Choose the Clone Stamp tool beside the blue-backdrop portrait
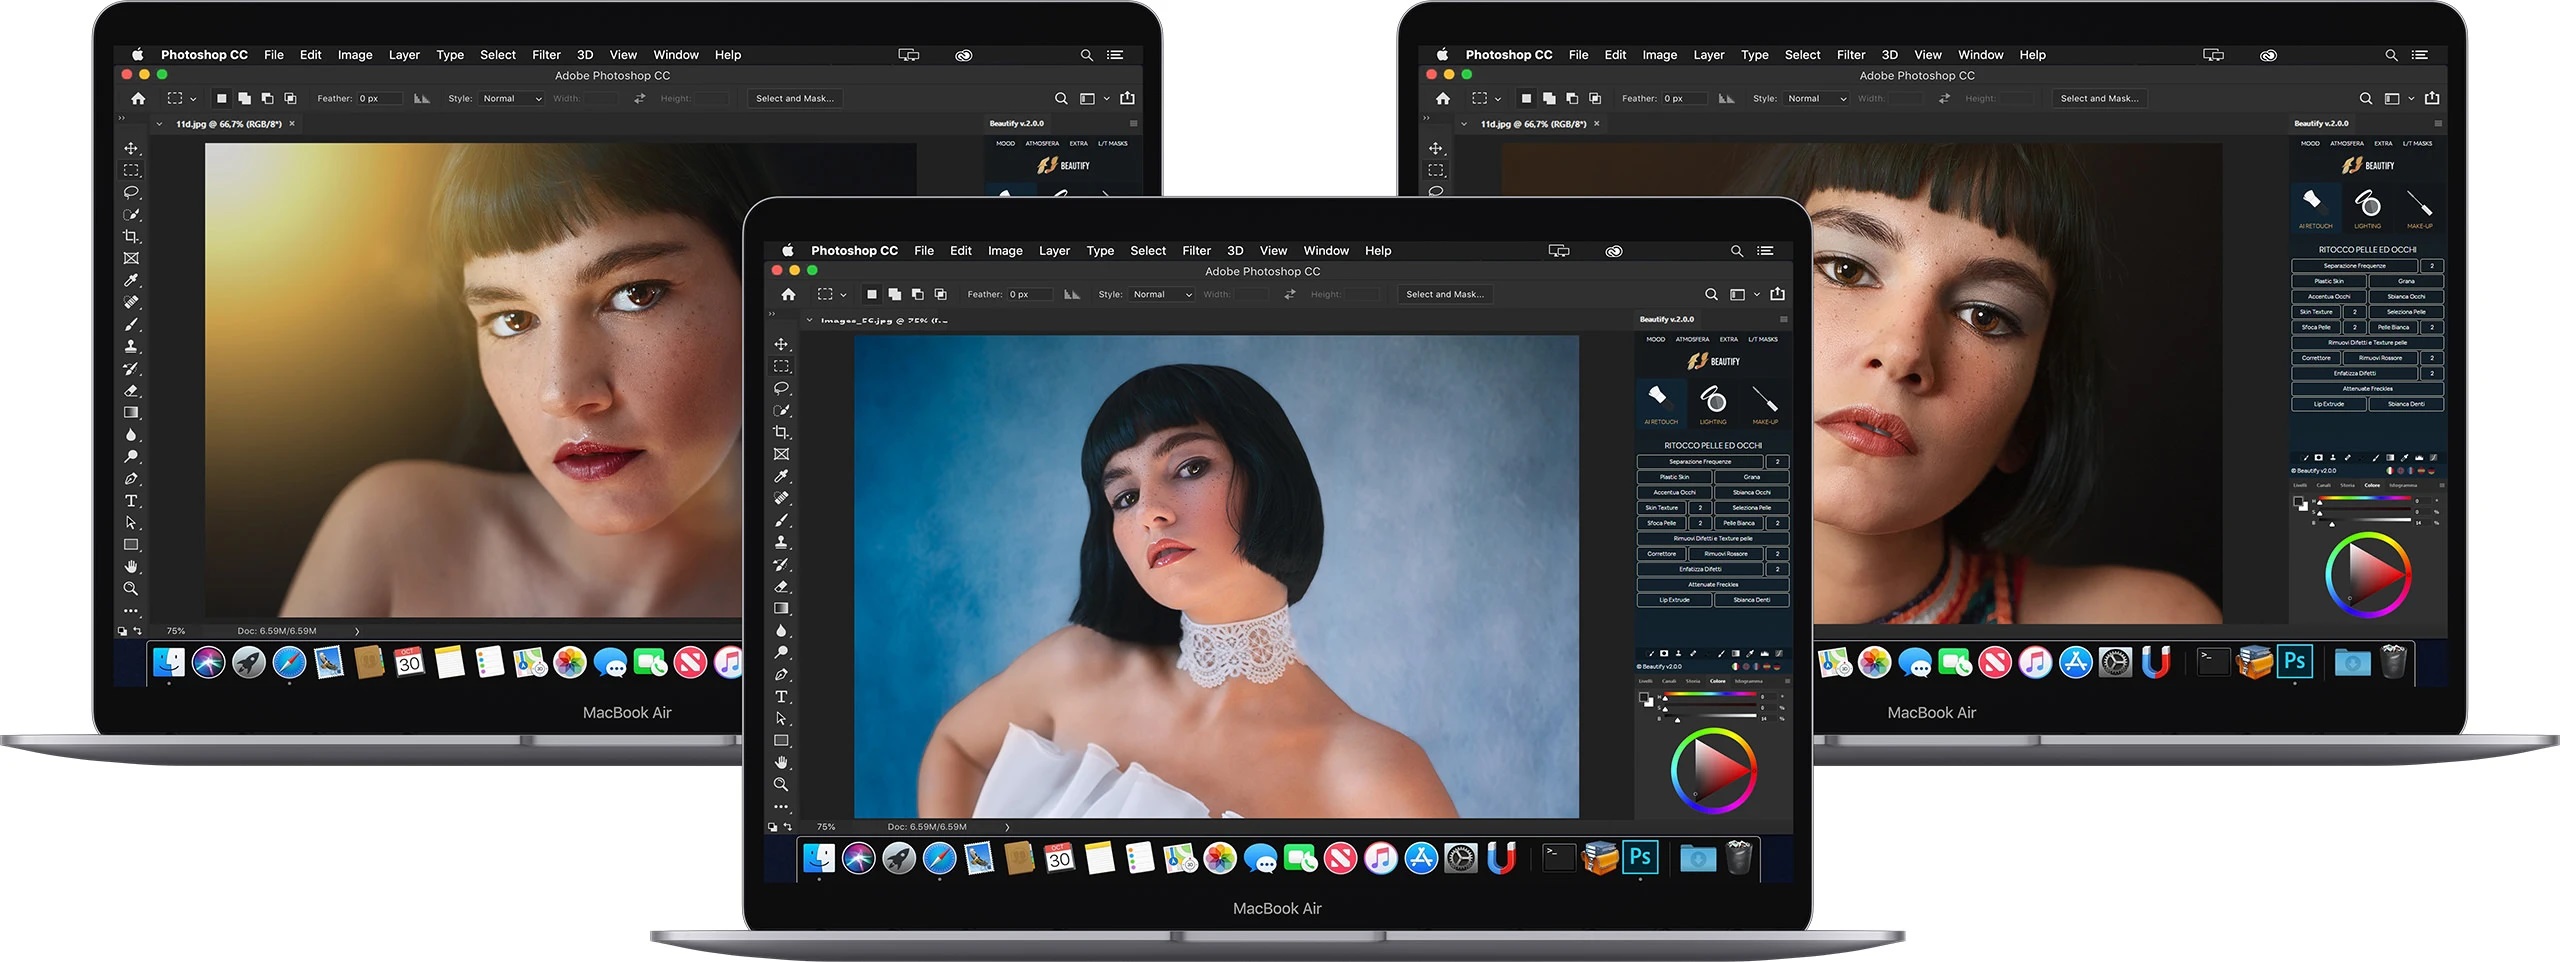 781,542
